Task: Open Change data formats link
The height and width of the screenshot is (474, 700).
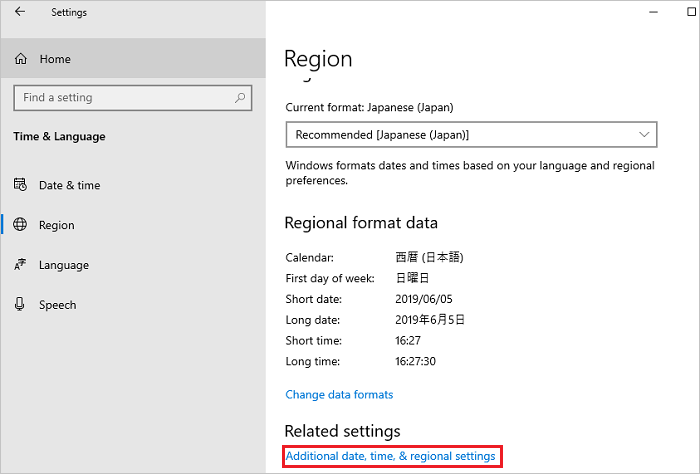Action: coord(339,395)
